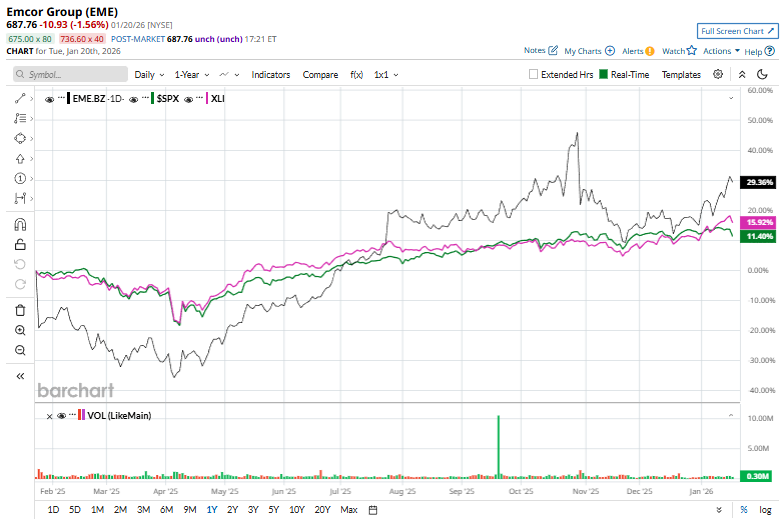782x527 pixels.
Task: Open chart type line style icon
Action: (x=224, y=74)
